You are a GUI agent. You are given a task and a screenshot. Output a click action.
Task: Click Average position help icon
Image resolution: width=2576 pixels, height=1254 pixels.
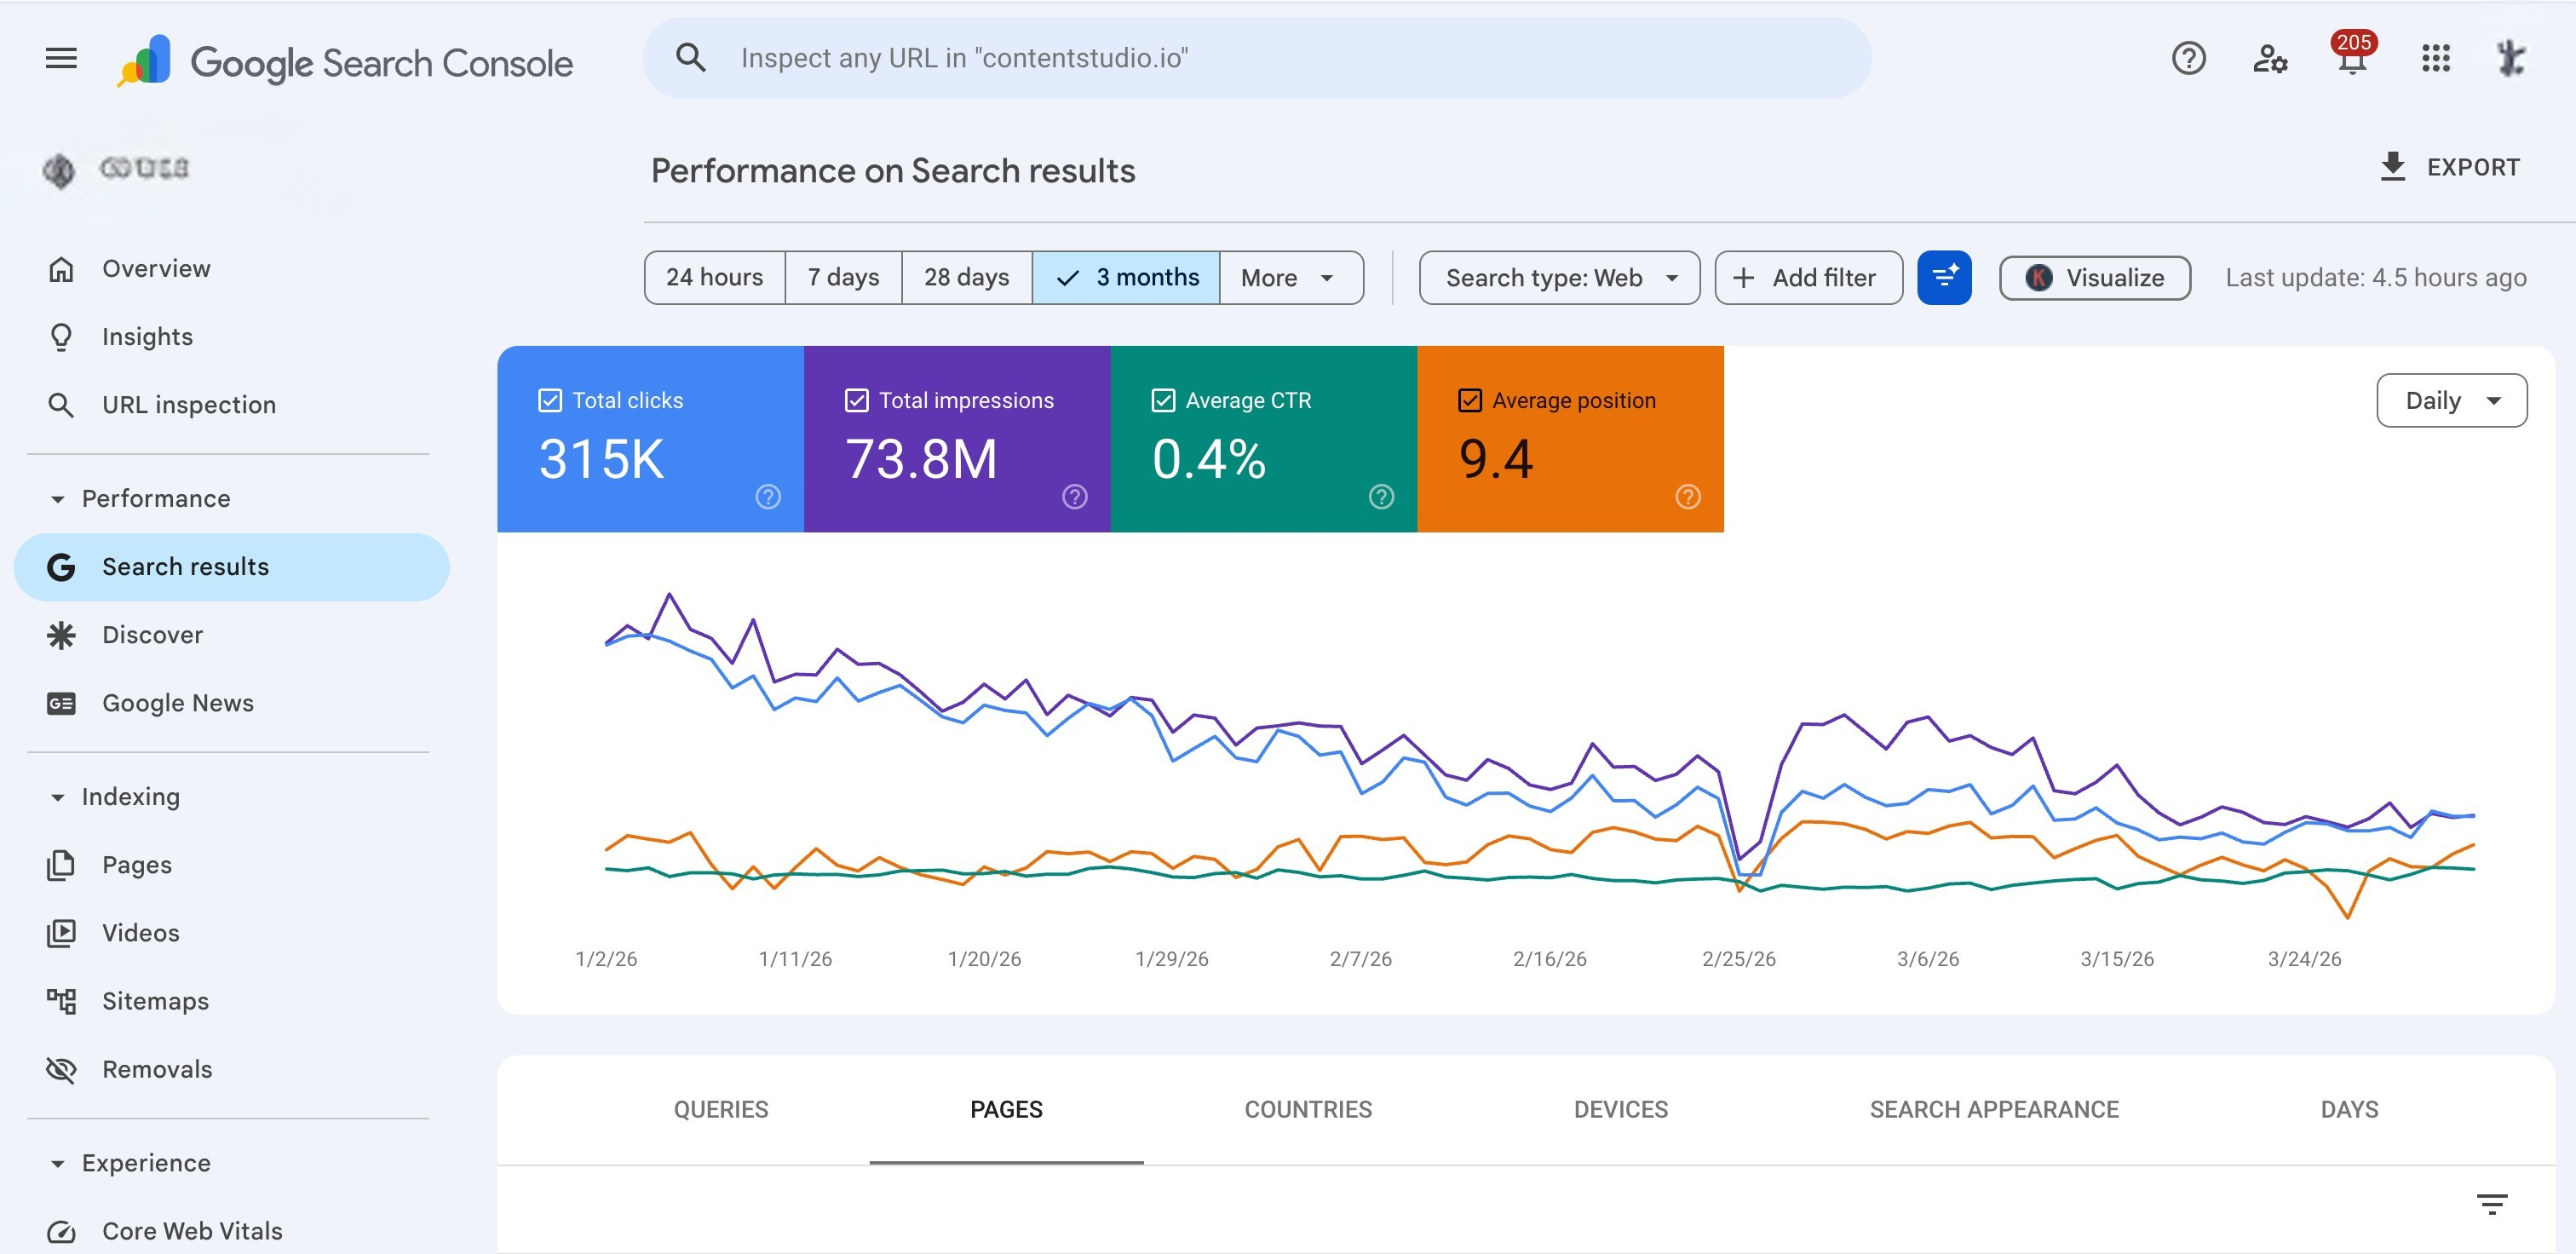tap(1687, 496)
